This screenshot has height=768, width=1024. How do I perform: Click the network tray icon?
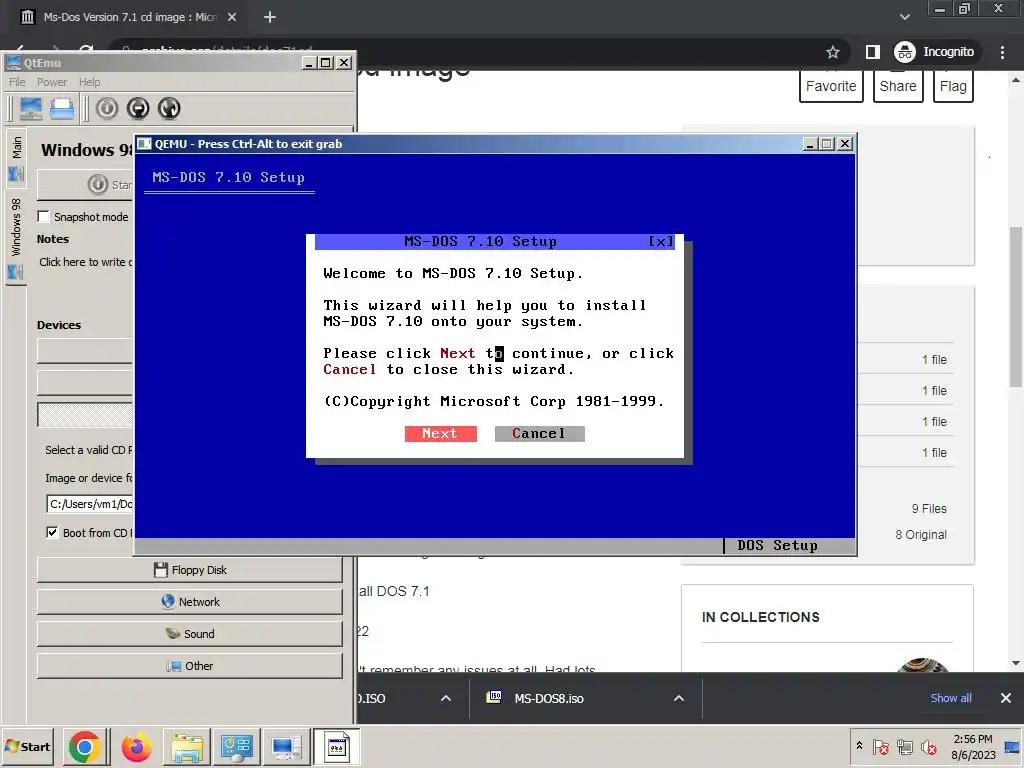(904, 747)
